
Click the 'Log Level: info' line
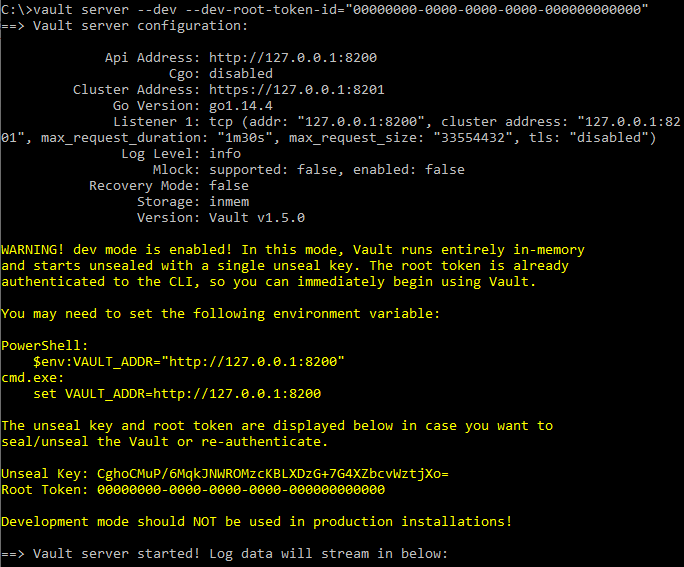pos(181,154)
